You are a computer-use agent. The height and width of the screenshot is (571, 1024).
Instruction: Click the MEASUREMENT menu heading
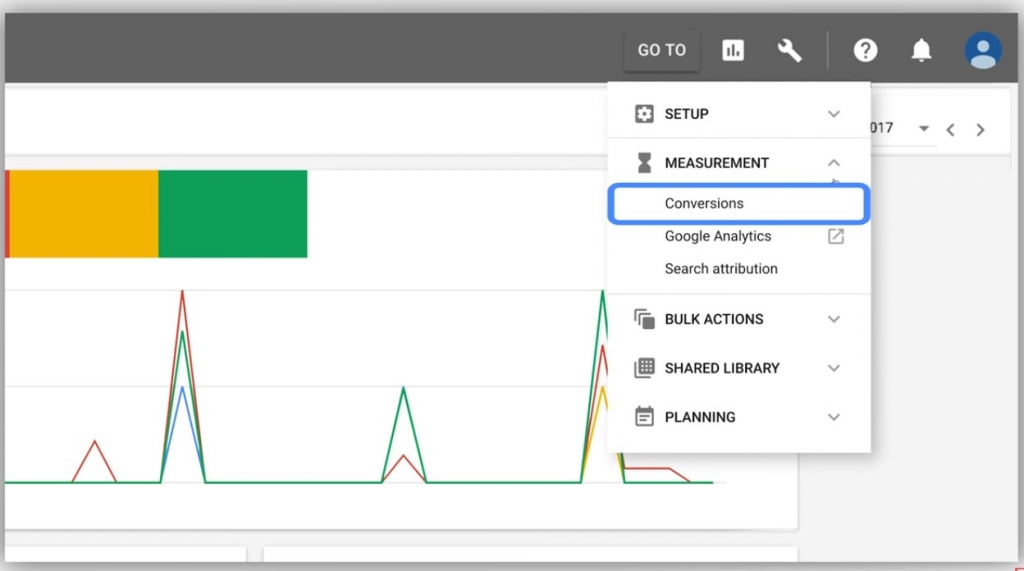(716, 163)
